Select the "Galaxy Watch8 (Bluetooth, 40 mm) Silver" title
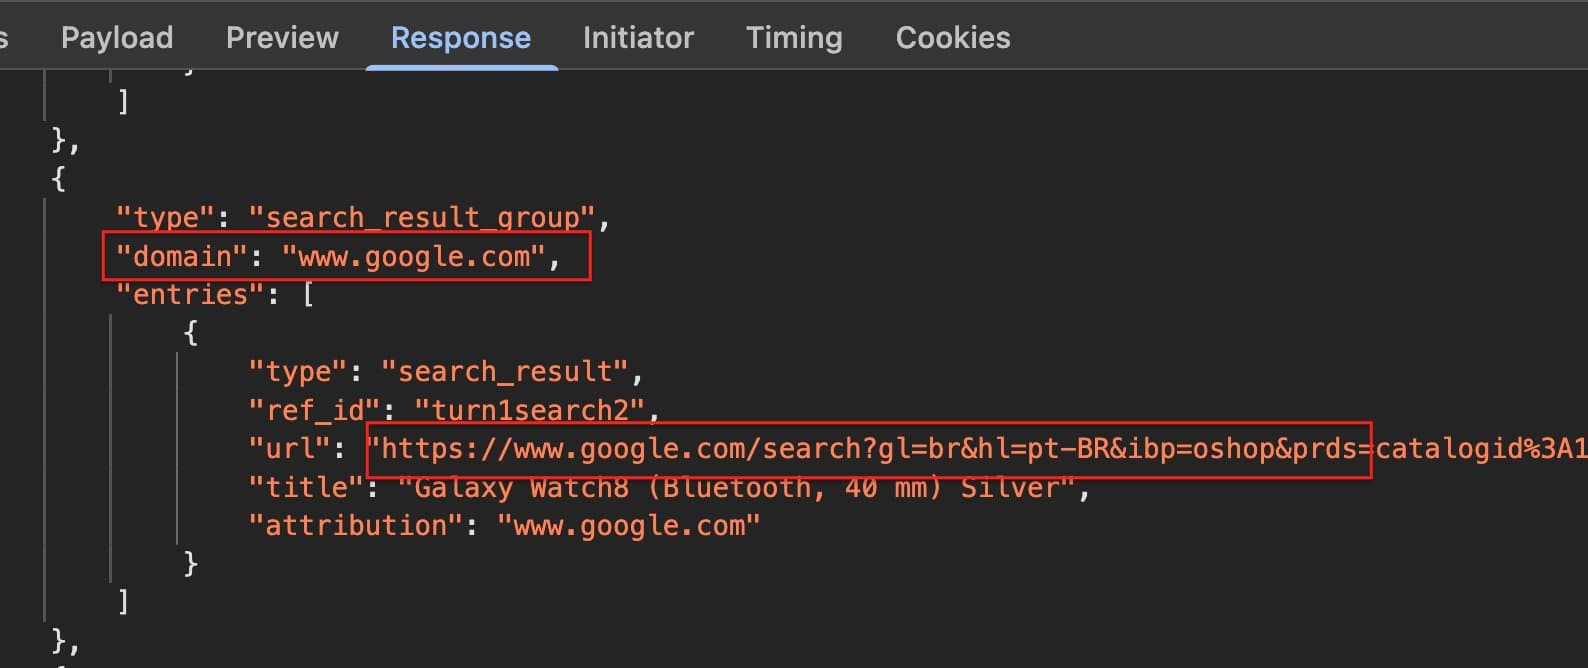Screen dimensions: 1588x668 (x=736, y=487)
